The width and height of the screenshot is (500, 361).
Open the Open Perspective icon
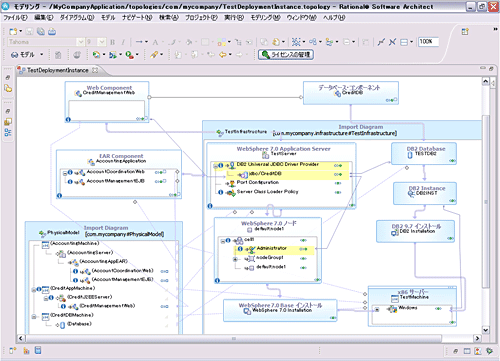465,32
